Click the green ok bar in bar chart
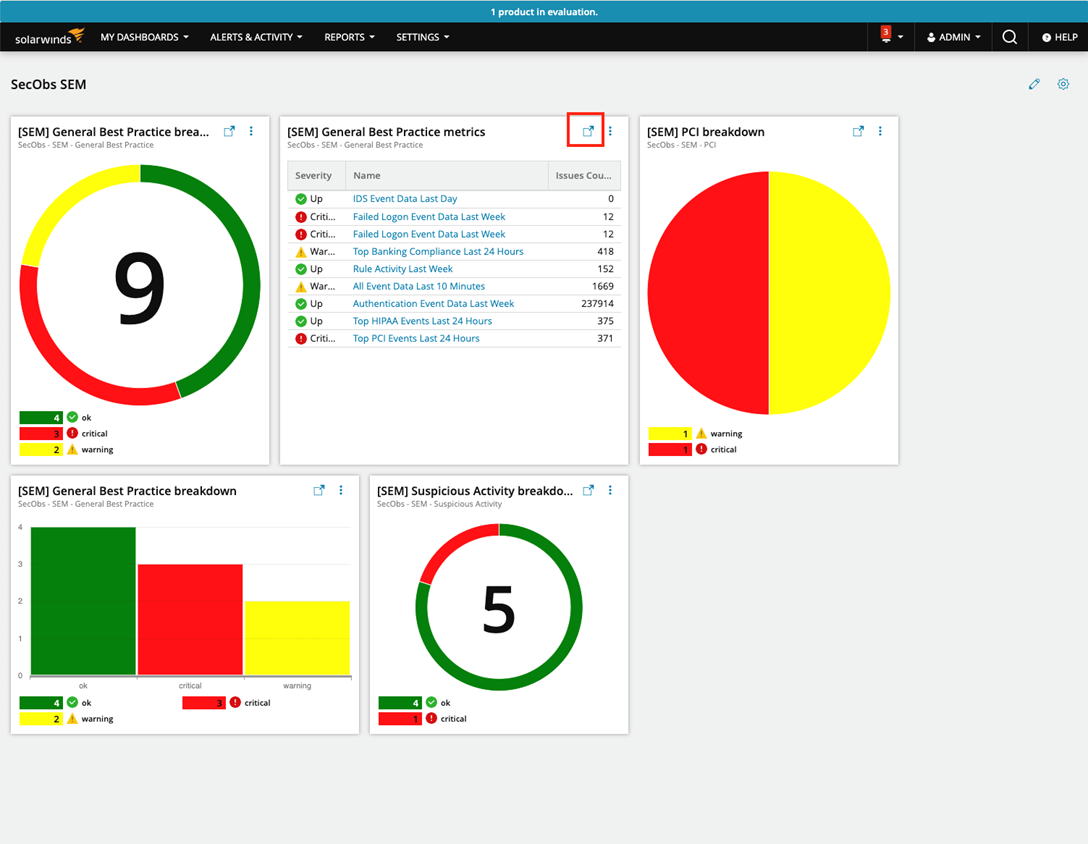 (83, 600)
